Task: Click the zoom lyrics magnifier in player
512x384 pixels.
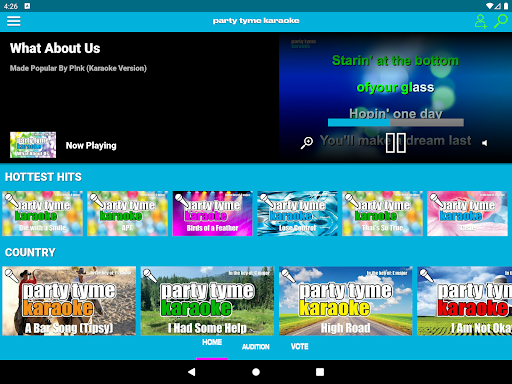Action: tap(307, 143)
